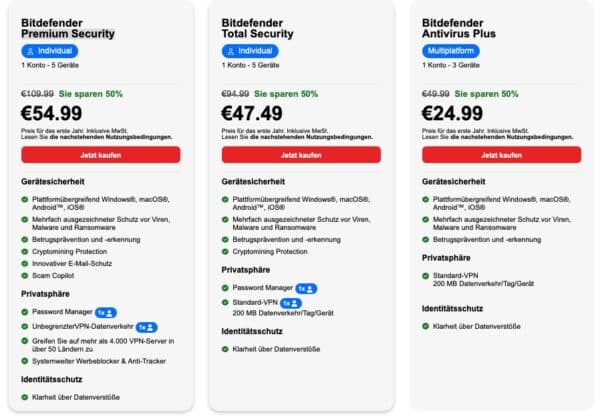The width and height of the screenshot is (600, 419).
Task: Click the €47.49 price of Total Security
Action: [x=252, y=113]
